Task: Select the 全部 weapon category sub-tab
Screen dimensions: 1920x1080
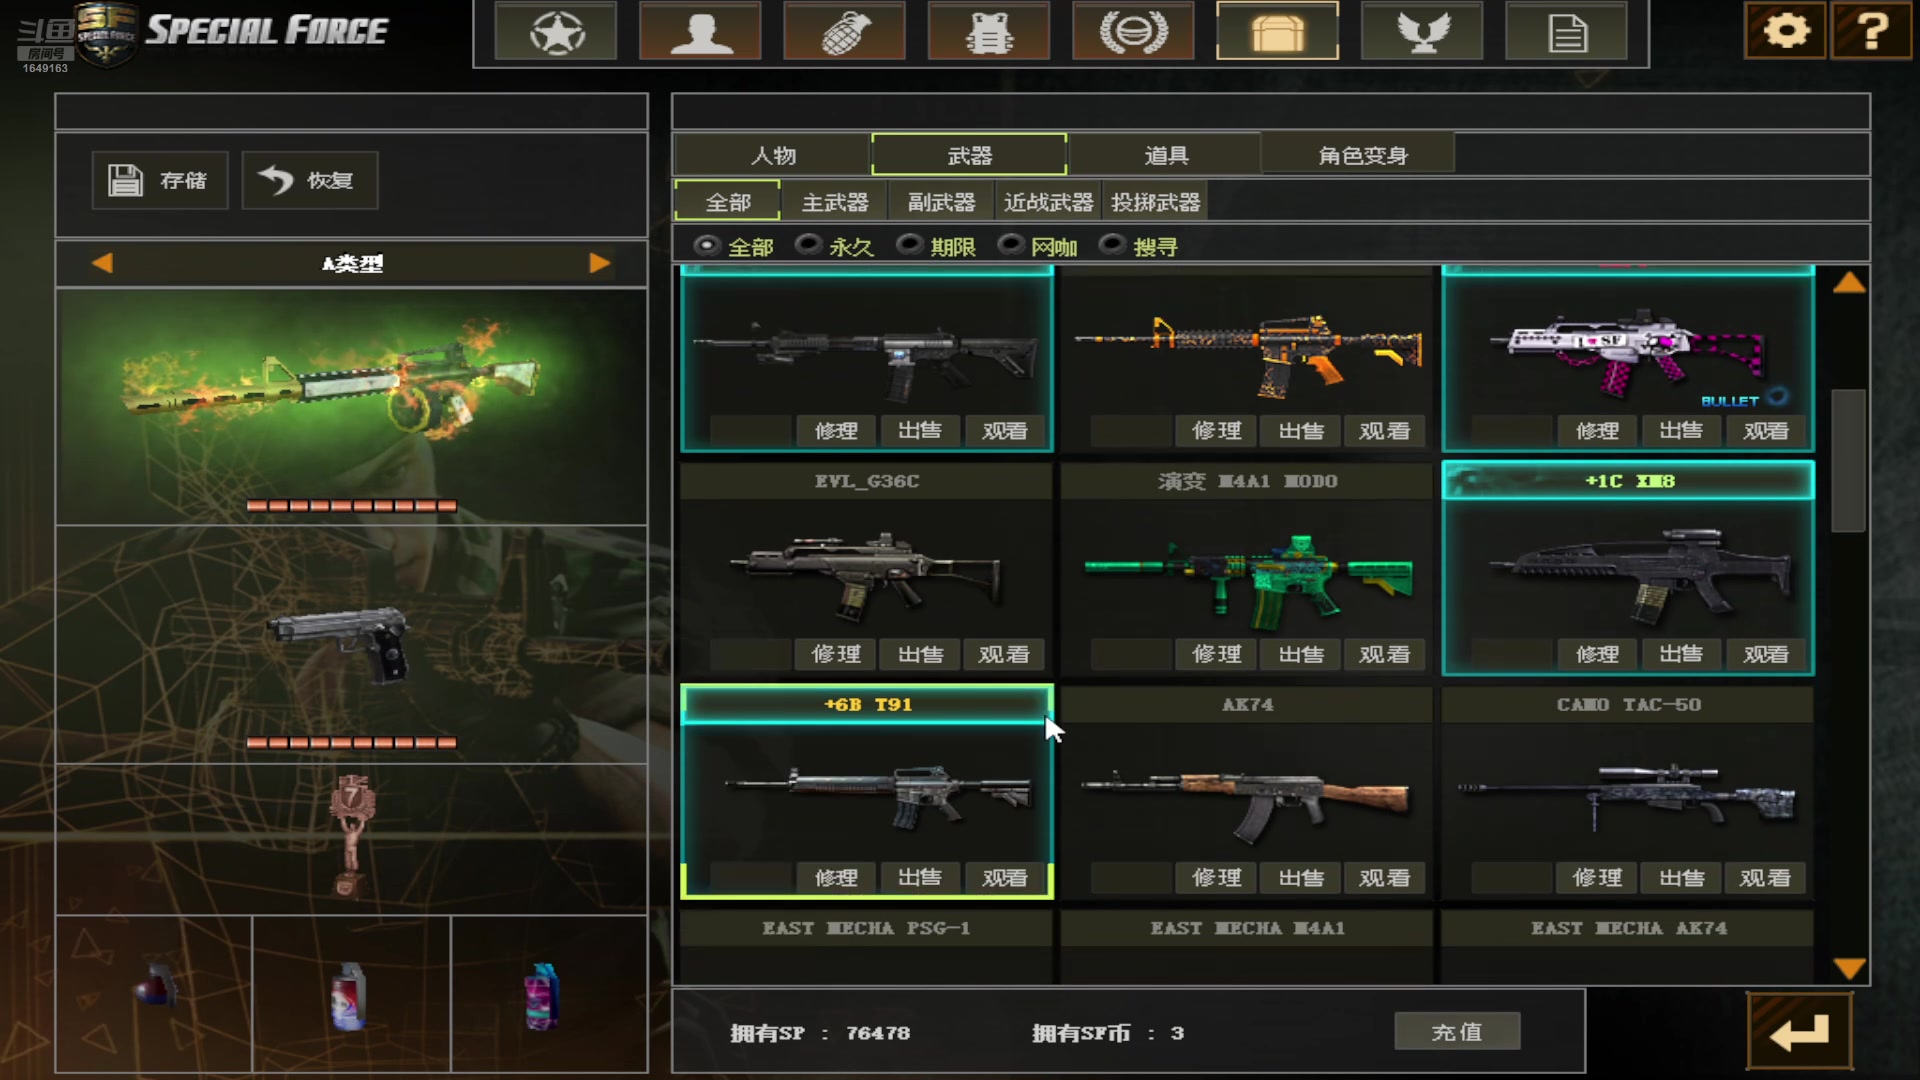Action: [728, 202]
